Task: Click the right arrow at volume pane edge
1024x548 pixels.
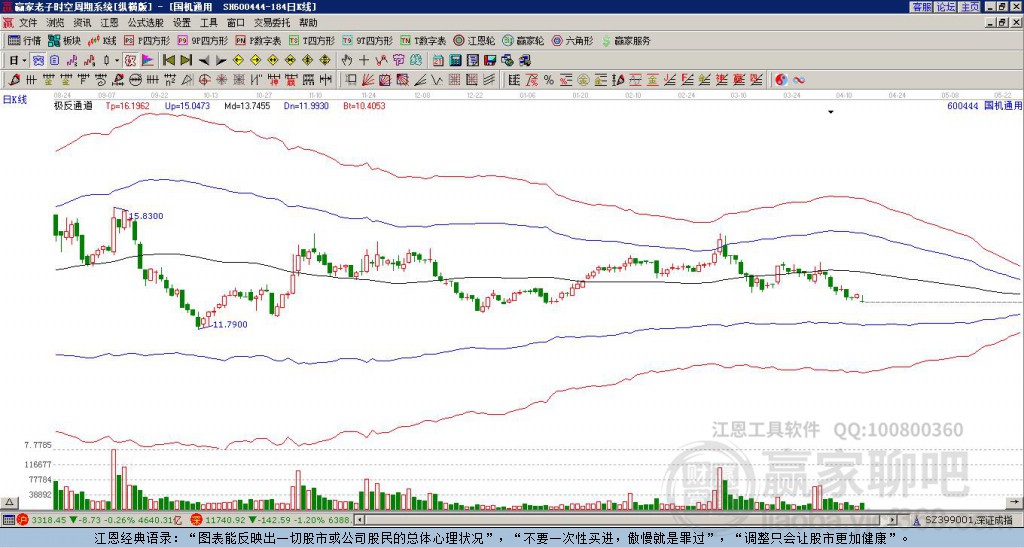Action: (x=1014, y=502)
